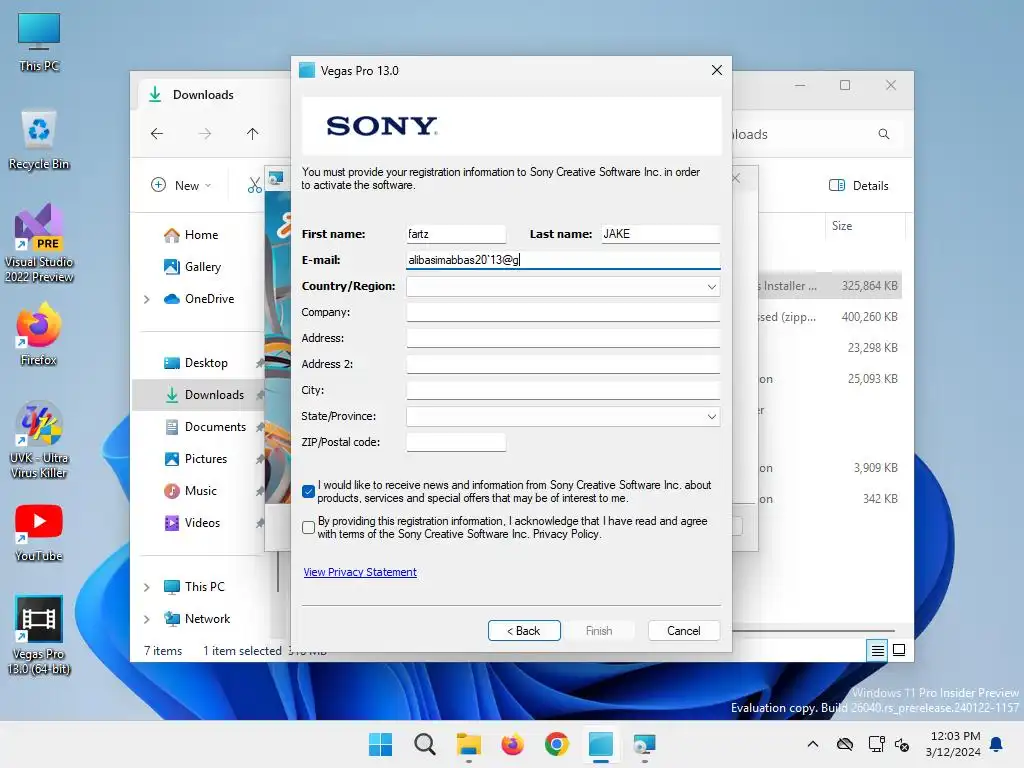
Task: Click into the E-mail field
Action: 563,260
